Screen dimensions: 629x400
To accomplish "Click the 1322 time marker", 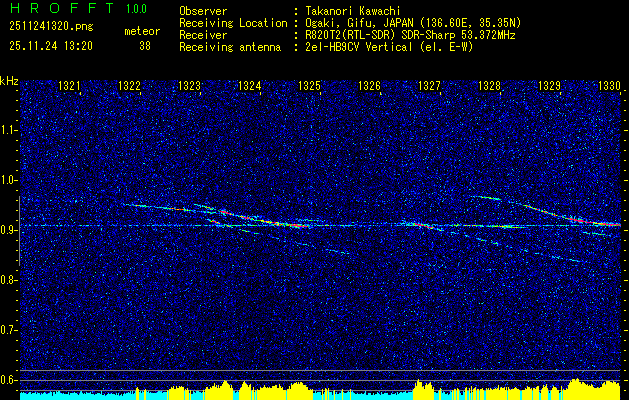I will 129,85.
